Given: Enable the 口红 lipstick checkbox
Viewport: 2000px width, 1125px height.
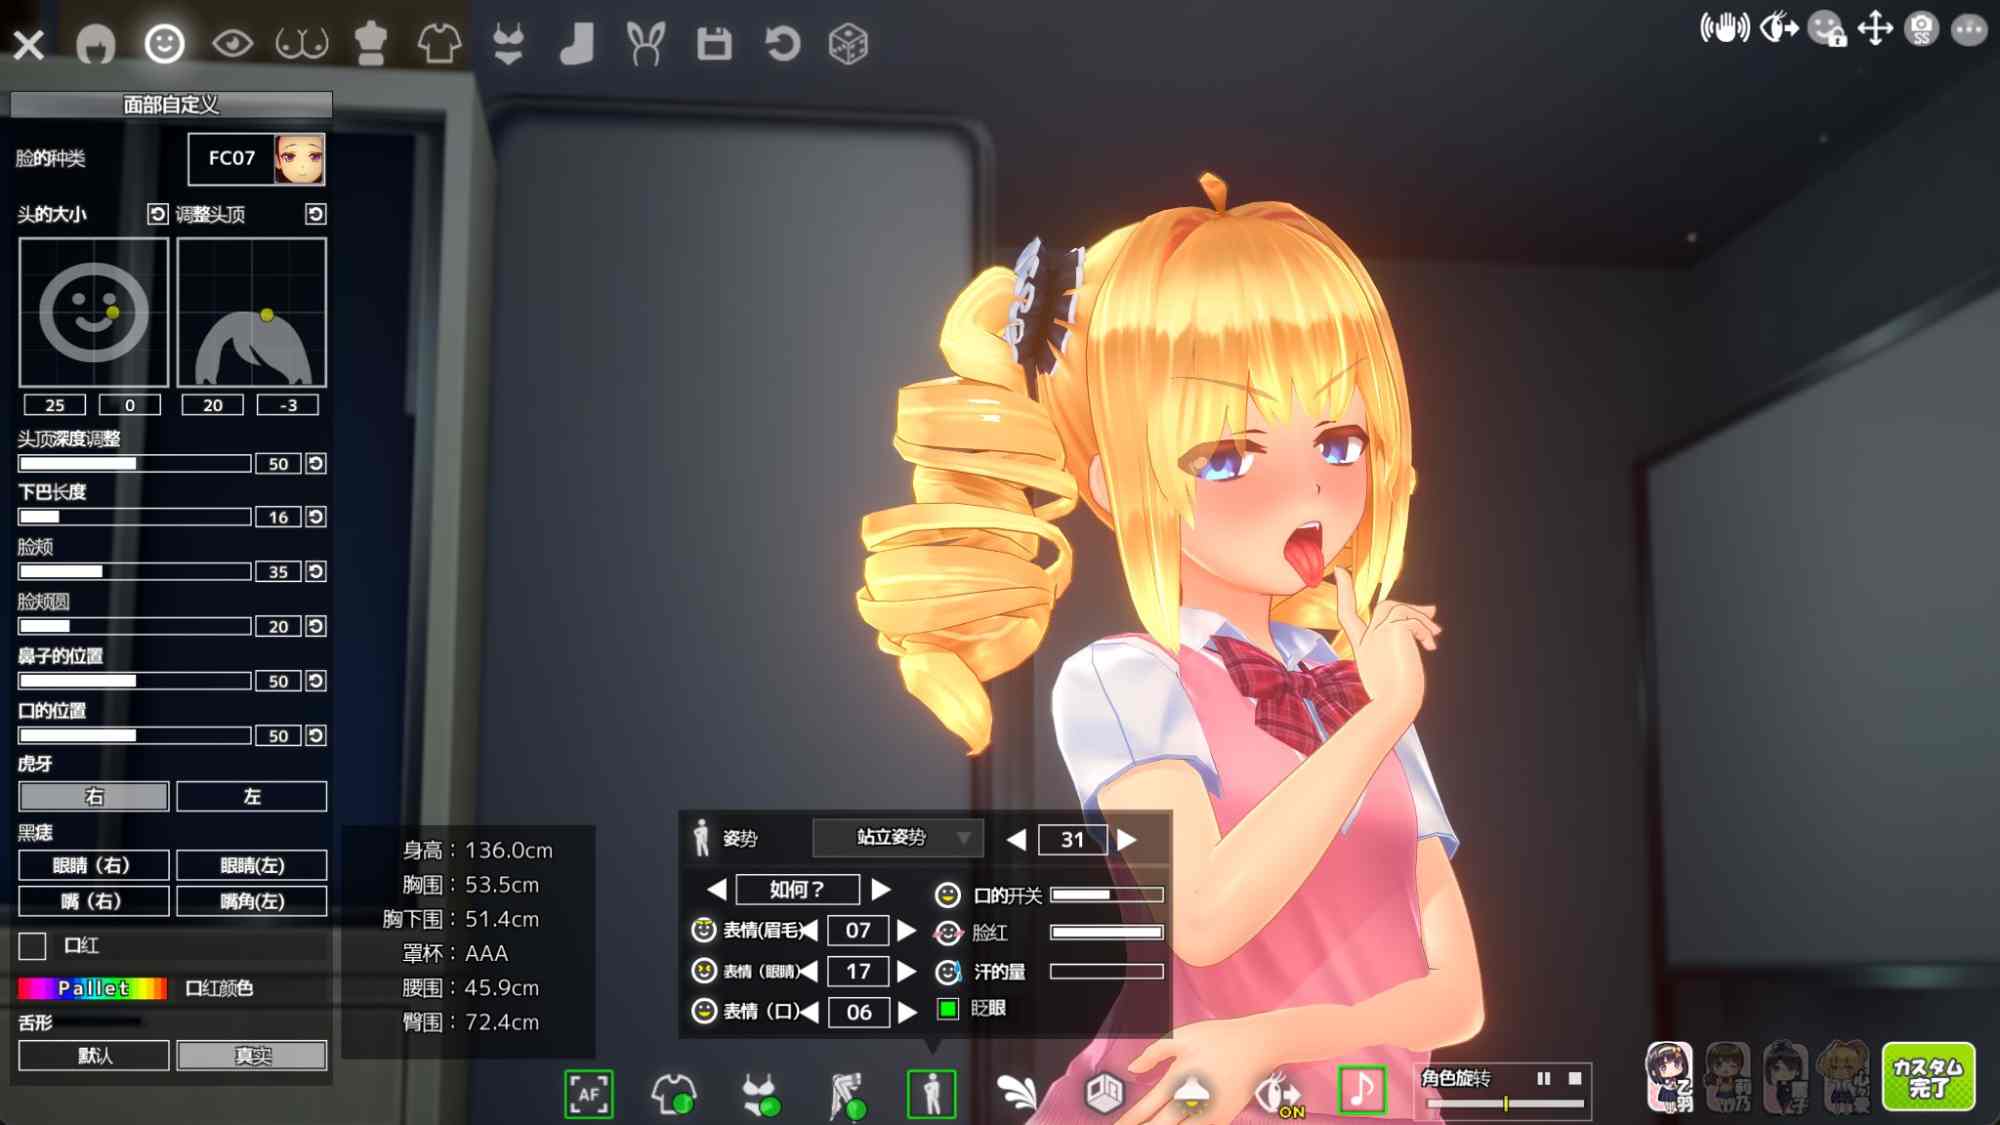Looking at the screenshot, I should [33, 945].
